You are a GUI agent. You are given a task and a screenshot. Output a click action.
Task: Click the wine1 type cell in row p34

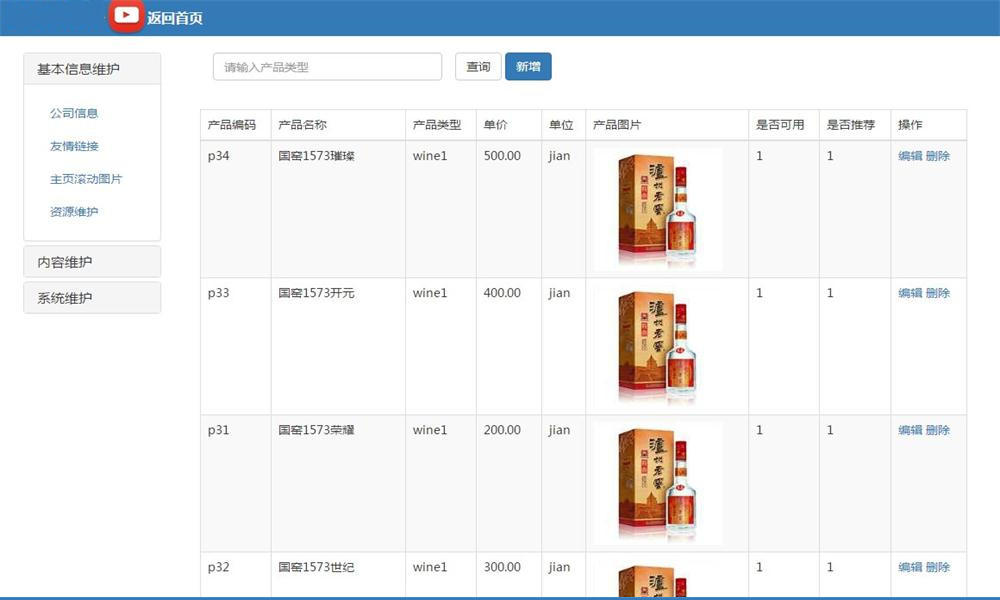pyautogui.click(x=441, y=209)
